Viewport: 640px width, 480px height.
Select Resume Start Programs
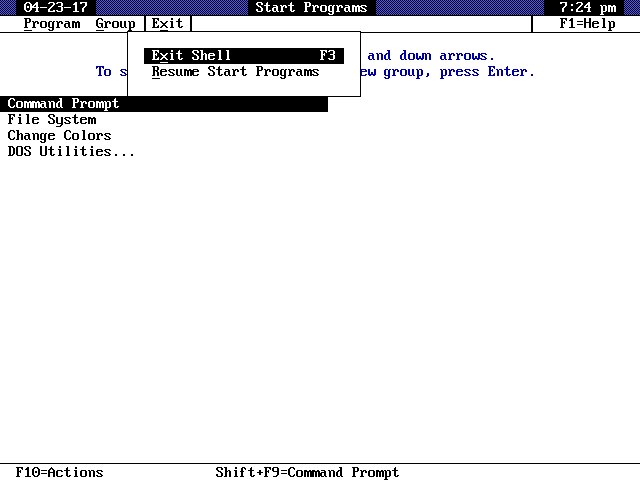pos(235,72)
